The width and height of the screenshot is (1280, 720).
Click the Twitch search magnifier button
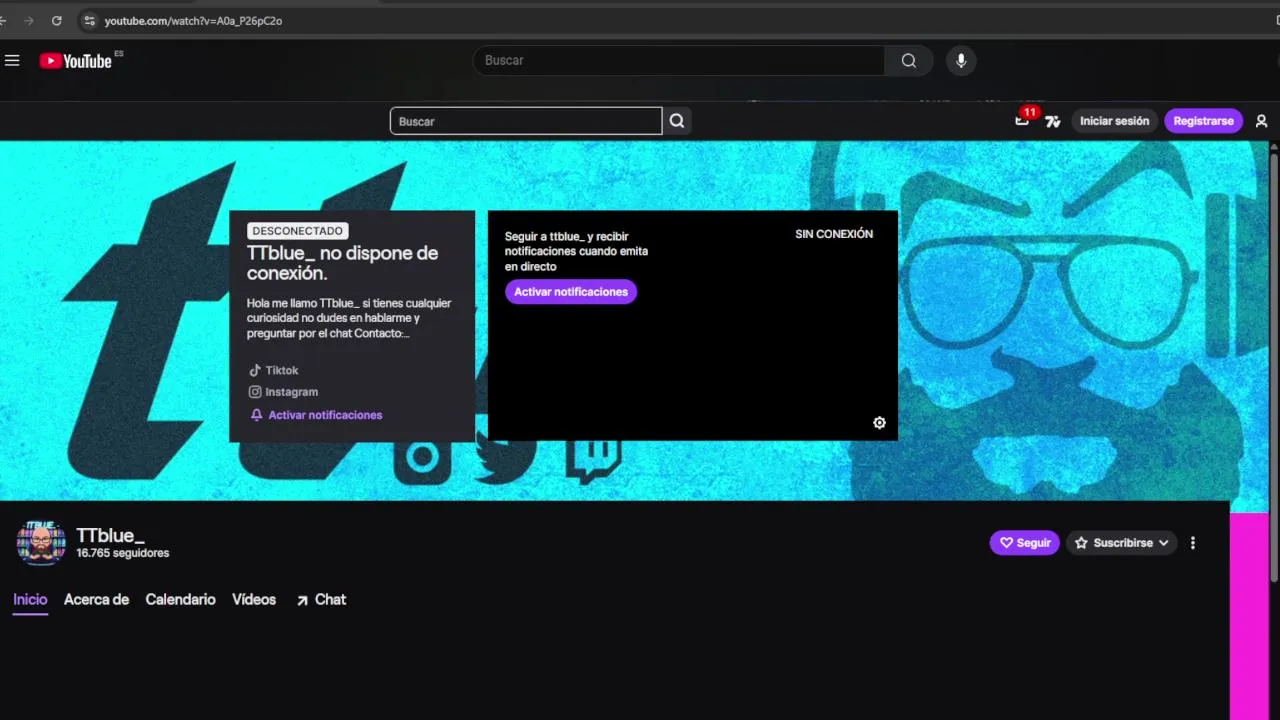point(677,121)
